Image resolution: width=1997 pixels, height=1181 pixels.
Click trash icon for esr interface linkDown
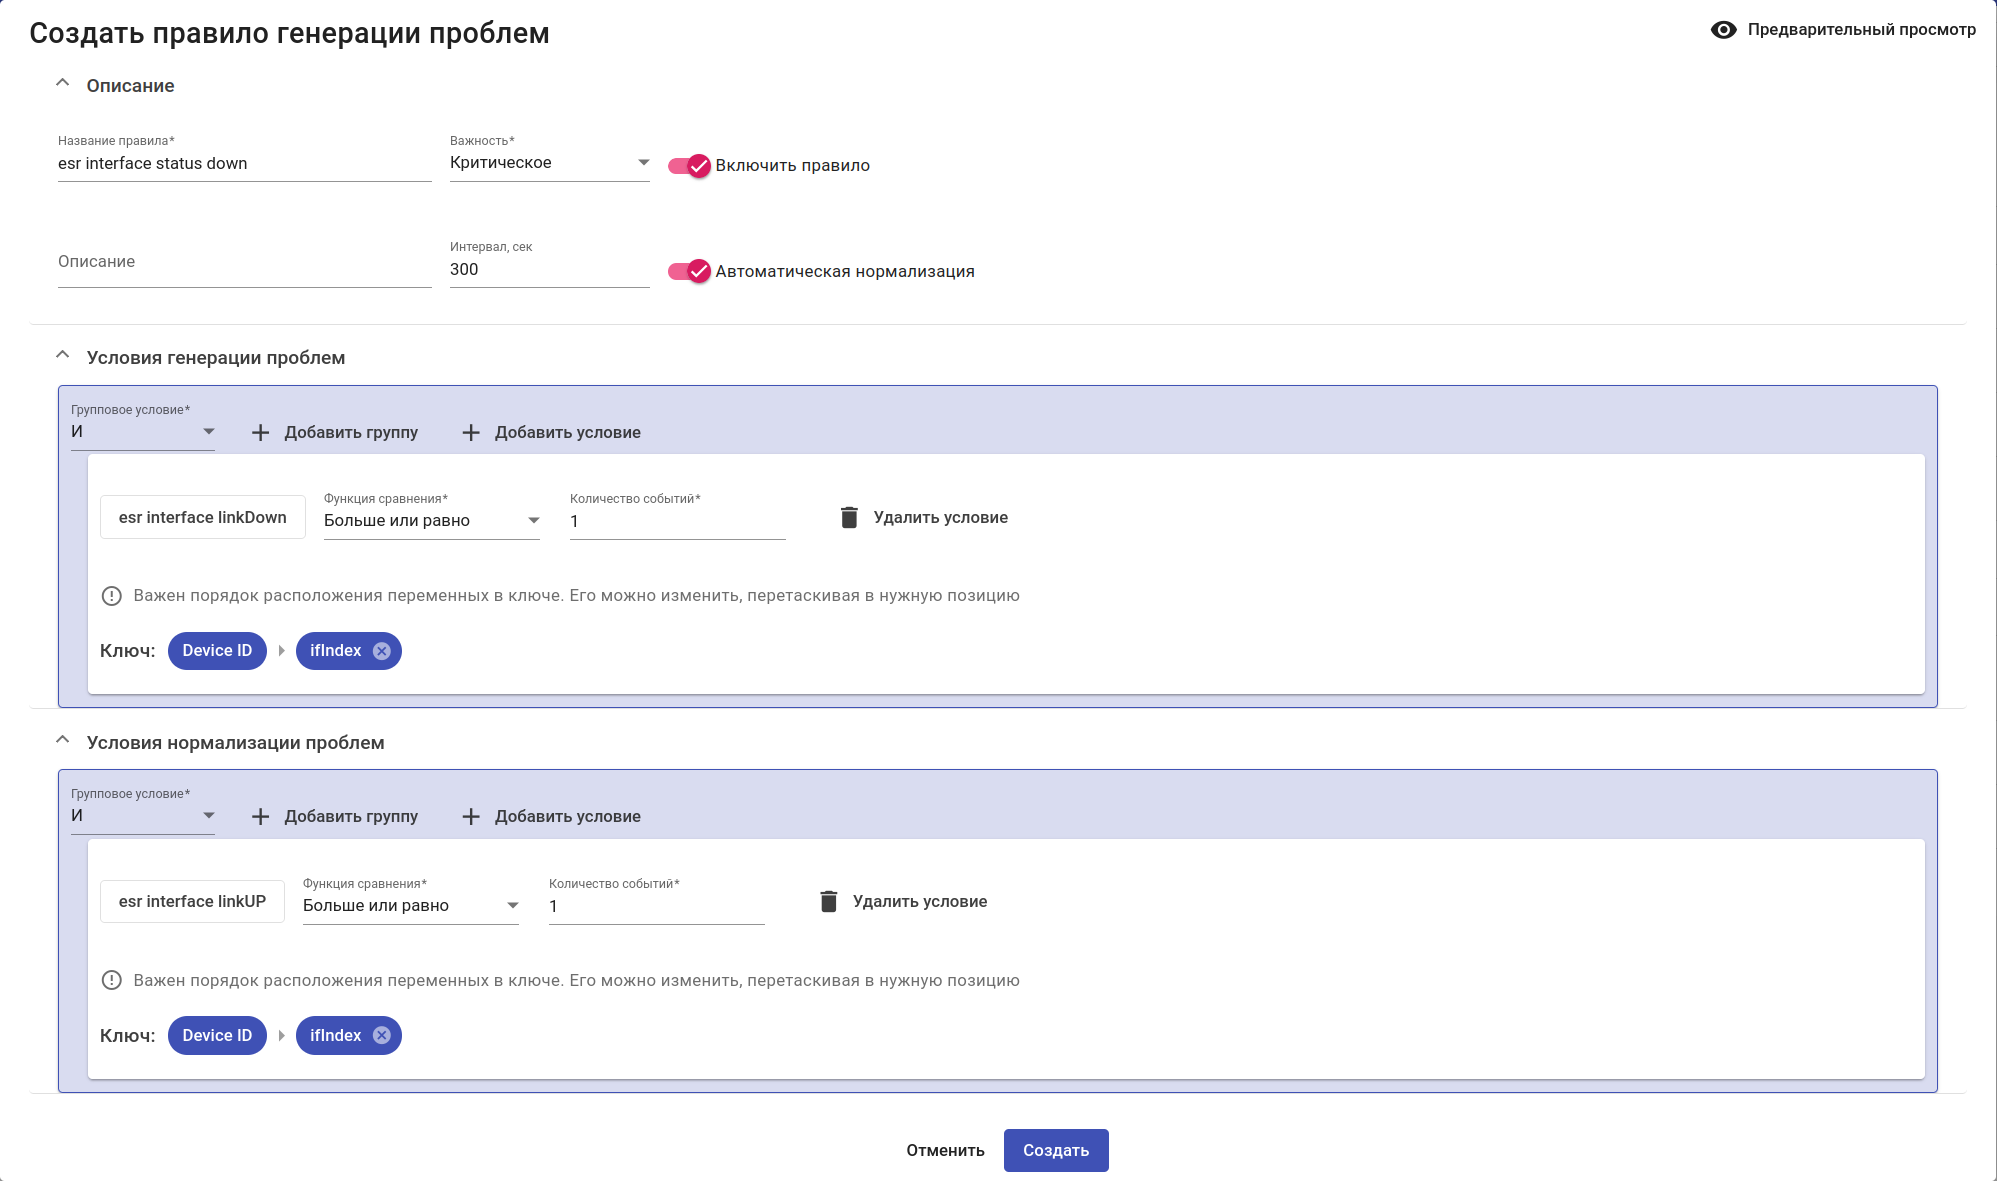click(849, 517)
